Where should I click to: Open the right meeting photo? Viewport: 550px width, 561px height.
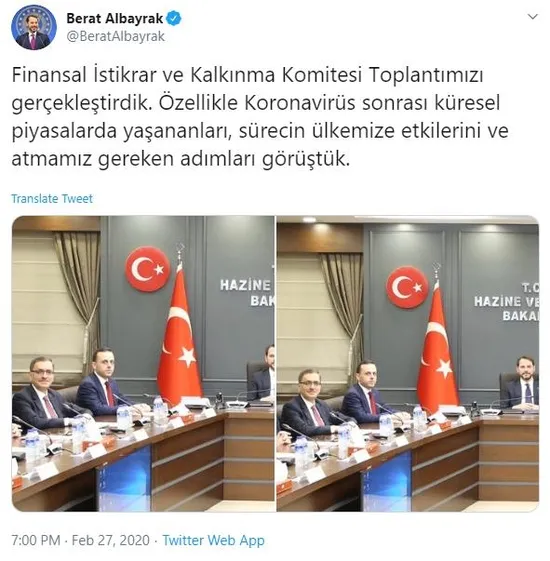point(408,363)
